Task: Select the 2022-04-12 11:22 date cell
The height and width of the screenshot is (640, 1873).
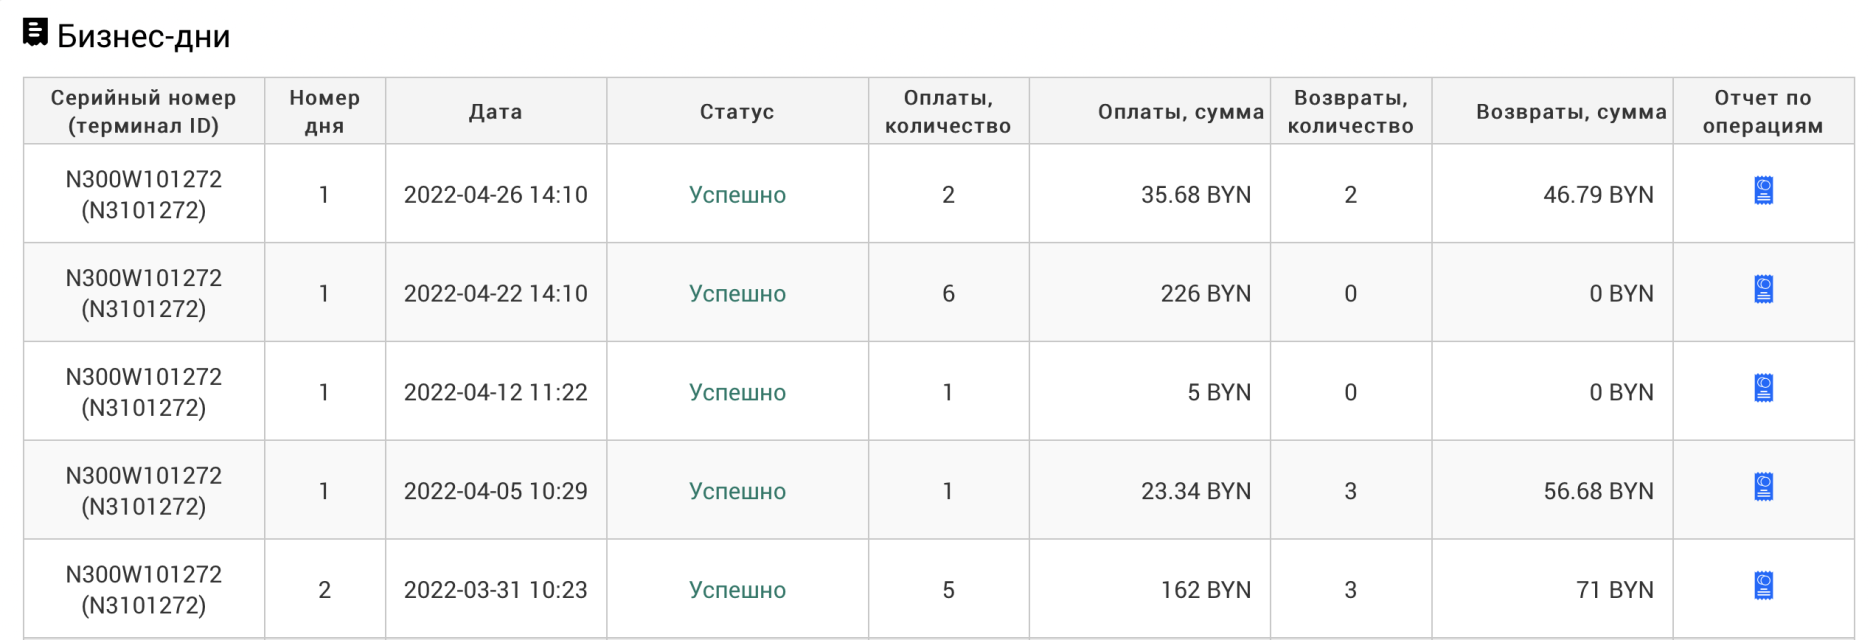Action: click(x=496, y=392)
